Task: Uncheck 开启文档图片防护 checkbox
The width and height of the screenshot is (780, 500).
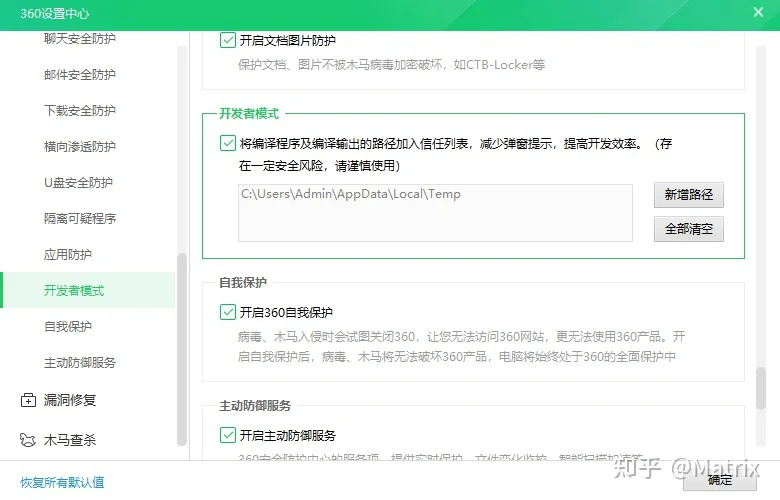Action: click(227, 40)
